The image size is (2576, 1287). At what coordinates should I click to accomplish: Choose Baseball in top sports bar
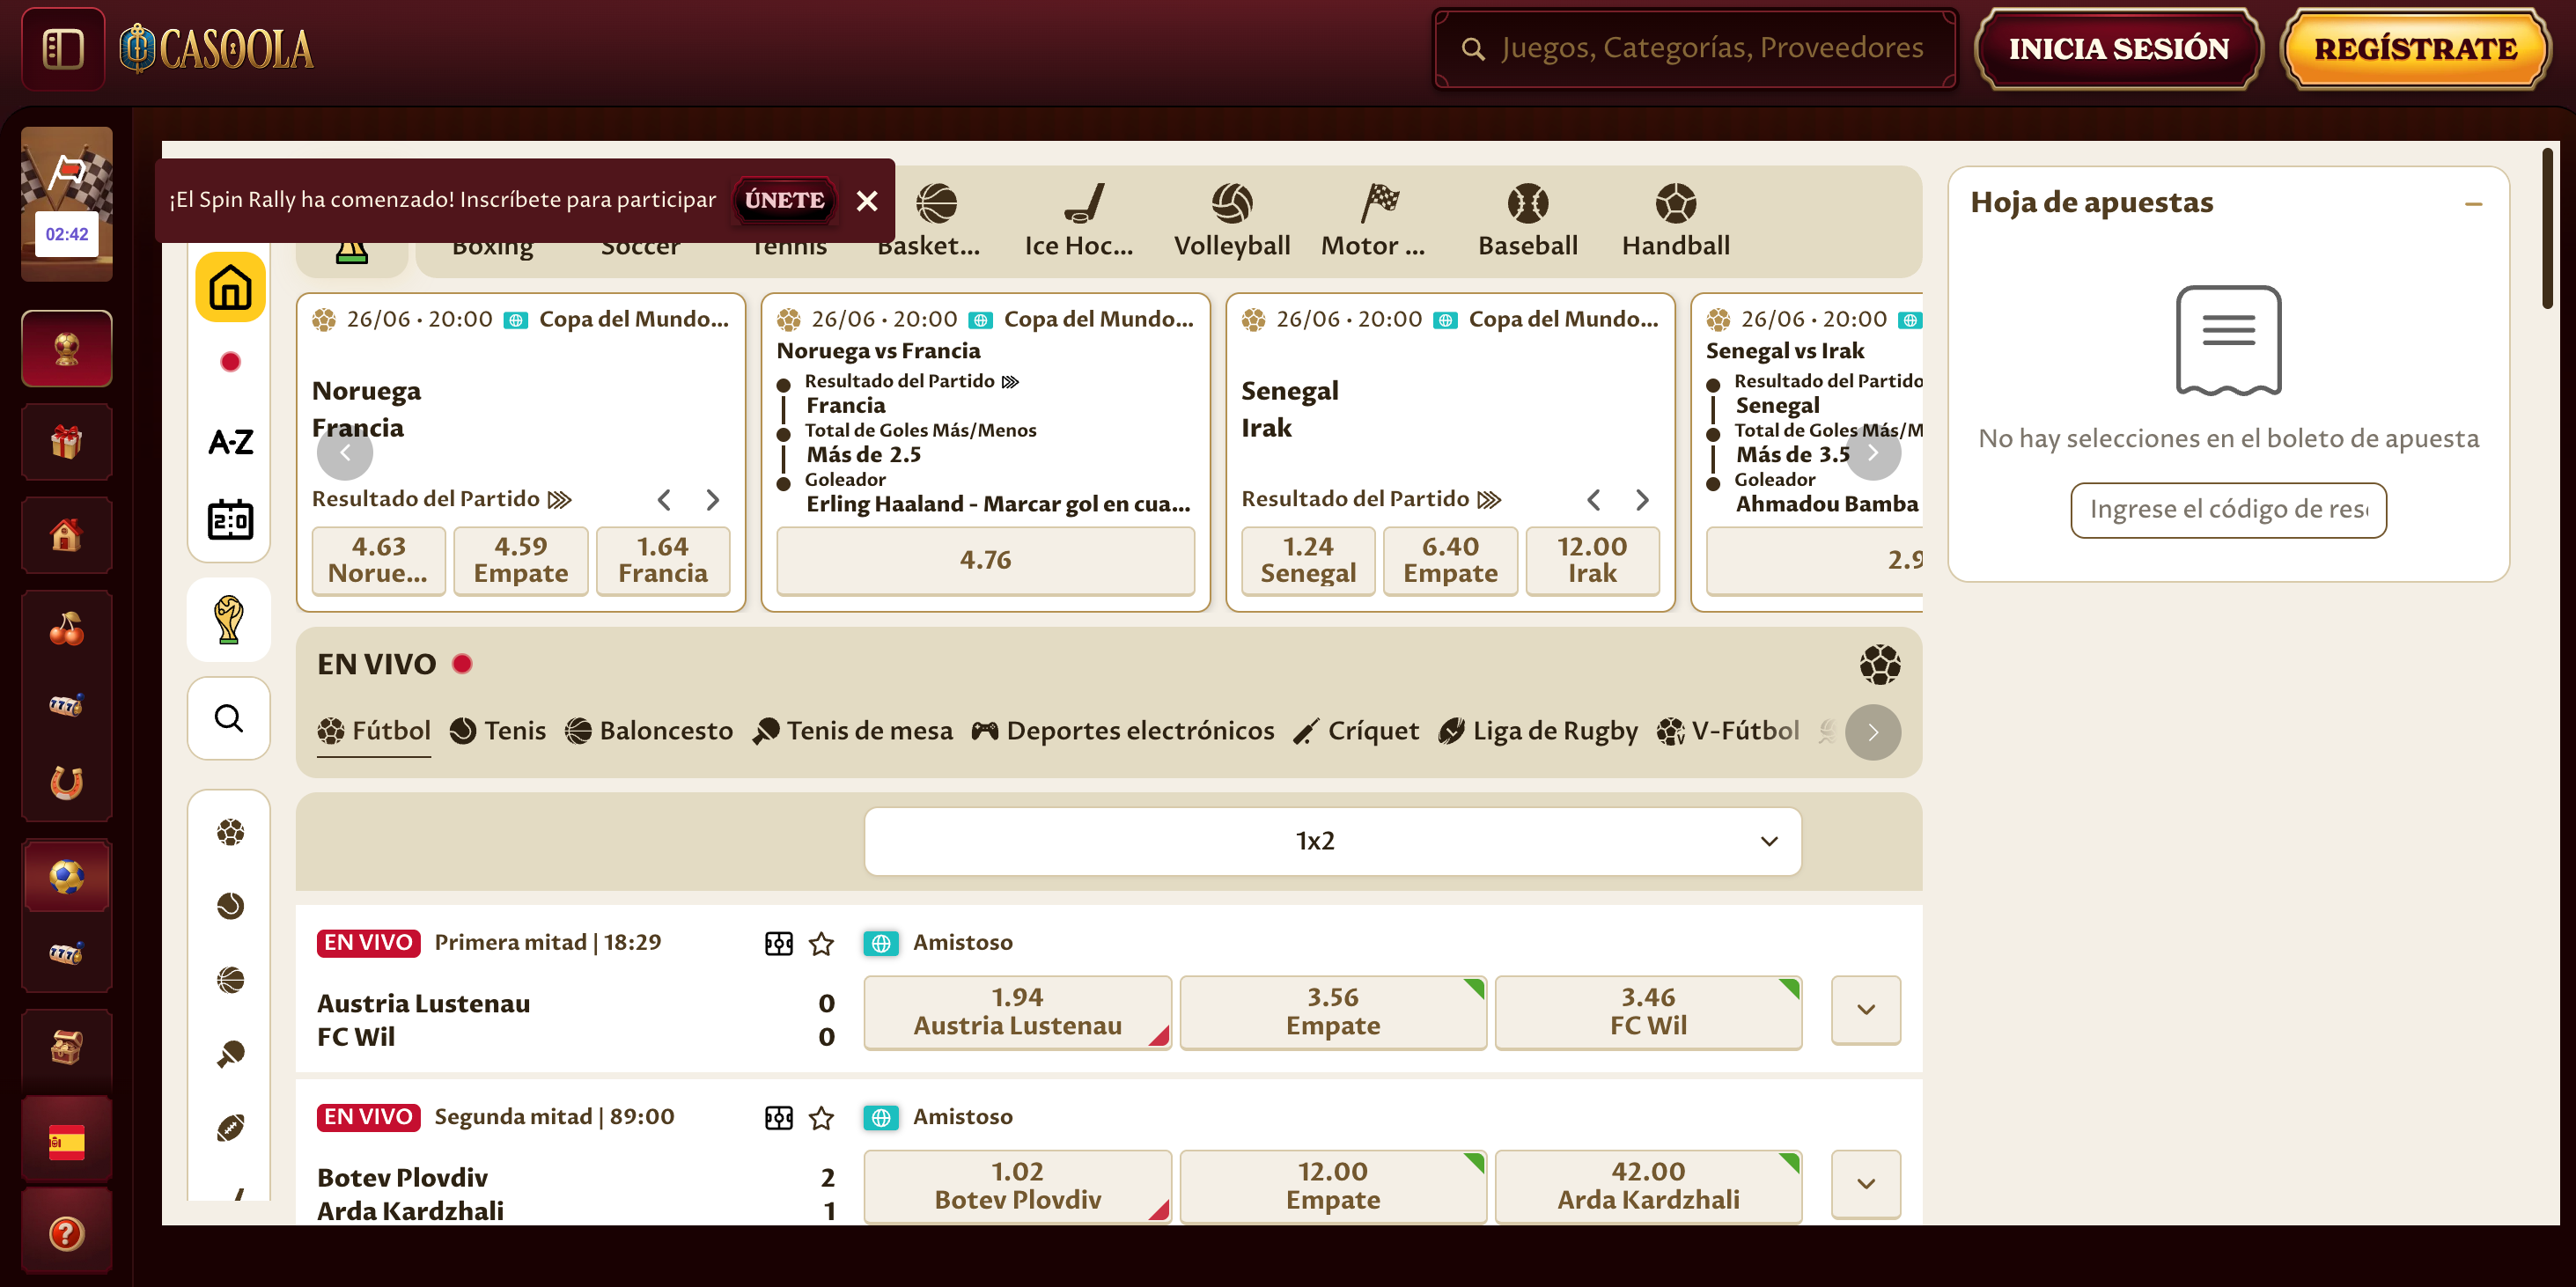pos(1528,220)
